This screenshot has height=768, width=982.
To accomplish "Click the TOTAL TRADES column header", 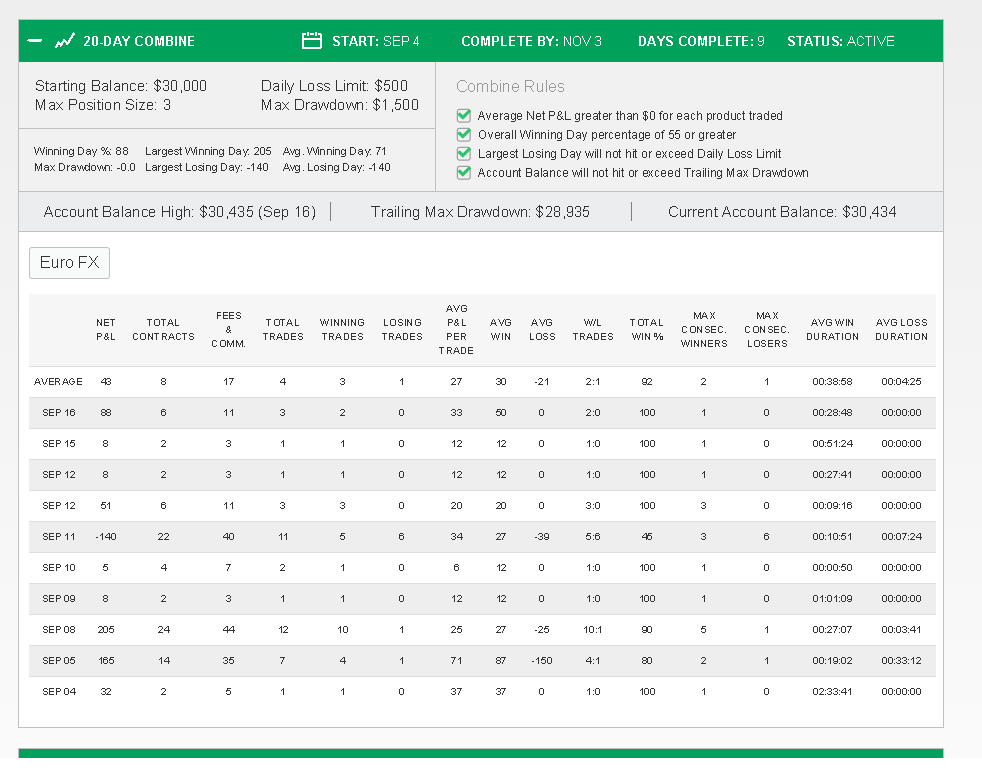I will click(282, 330).
